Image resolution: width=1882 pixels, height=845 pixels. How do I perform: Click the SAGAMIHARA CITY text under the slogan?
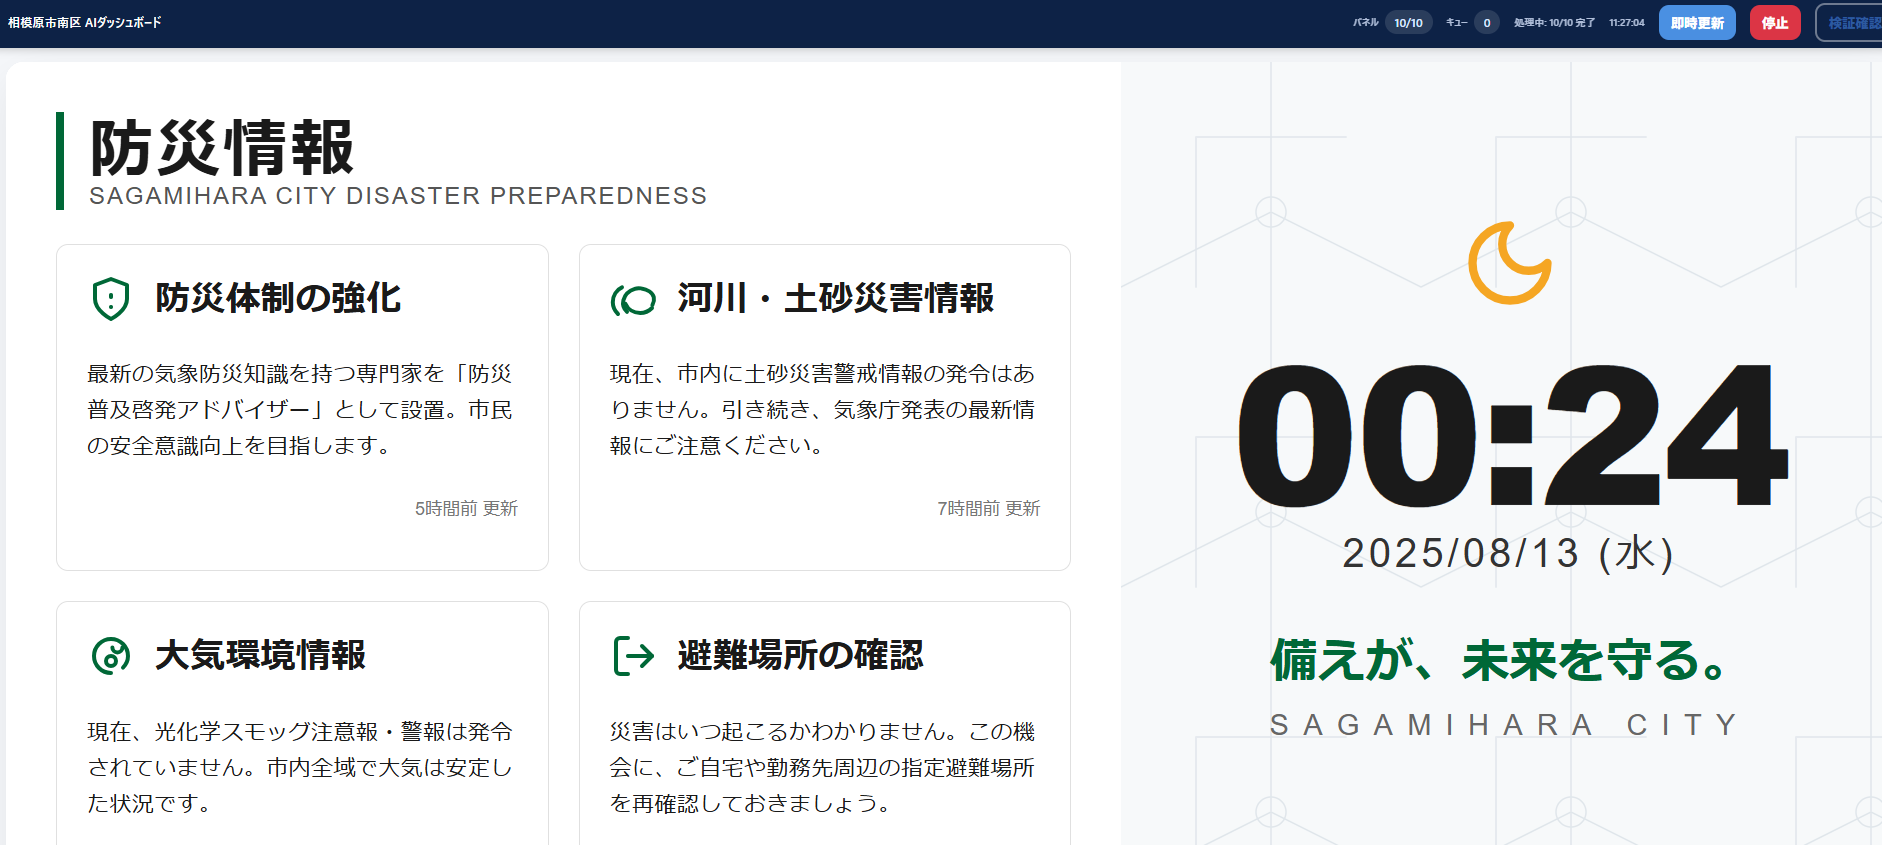click(x=1504, y=725)
